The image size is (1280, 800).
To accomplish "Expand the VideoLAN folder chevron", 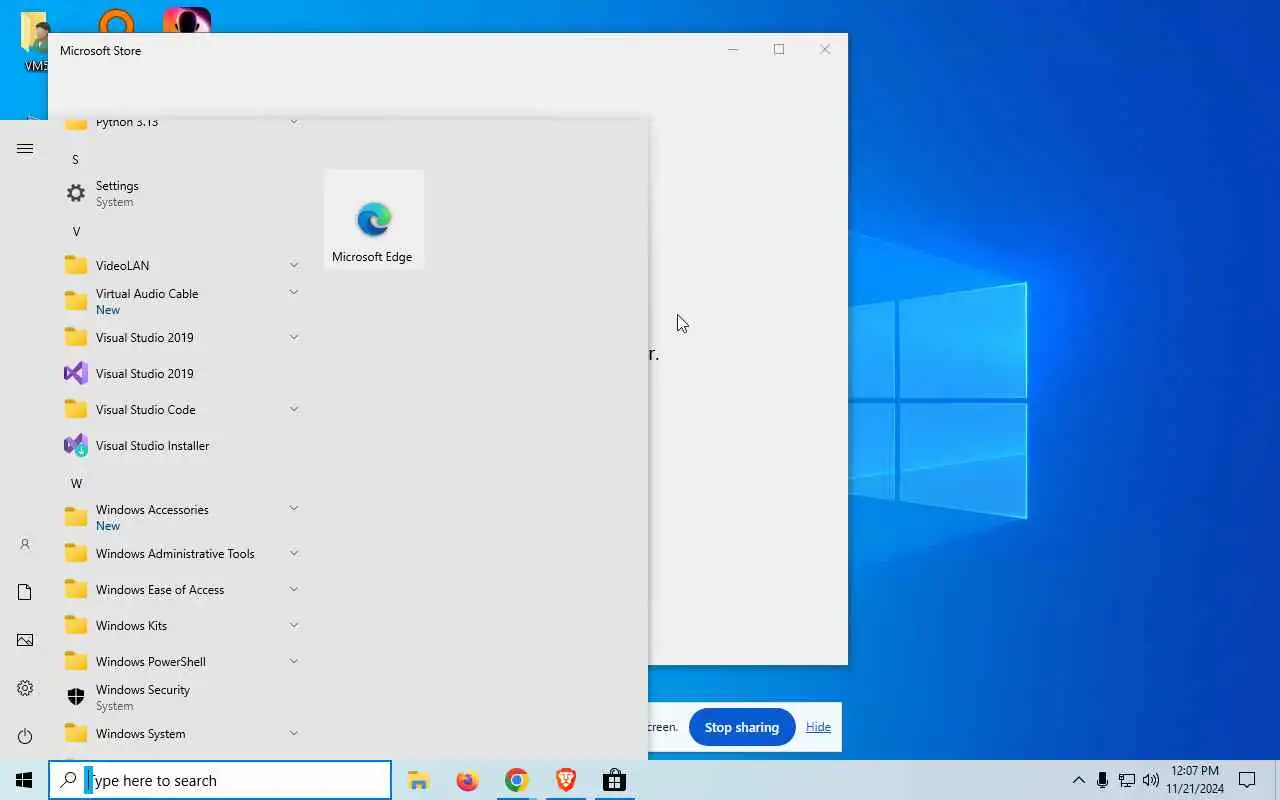I will [x=294, y=265].
